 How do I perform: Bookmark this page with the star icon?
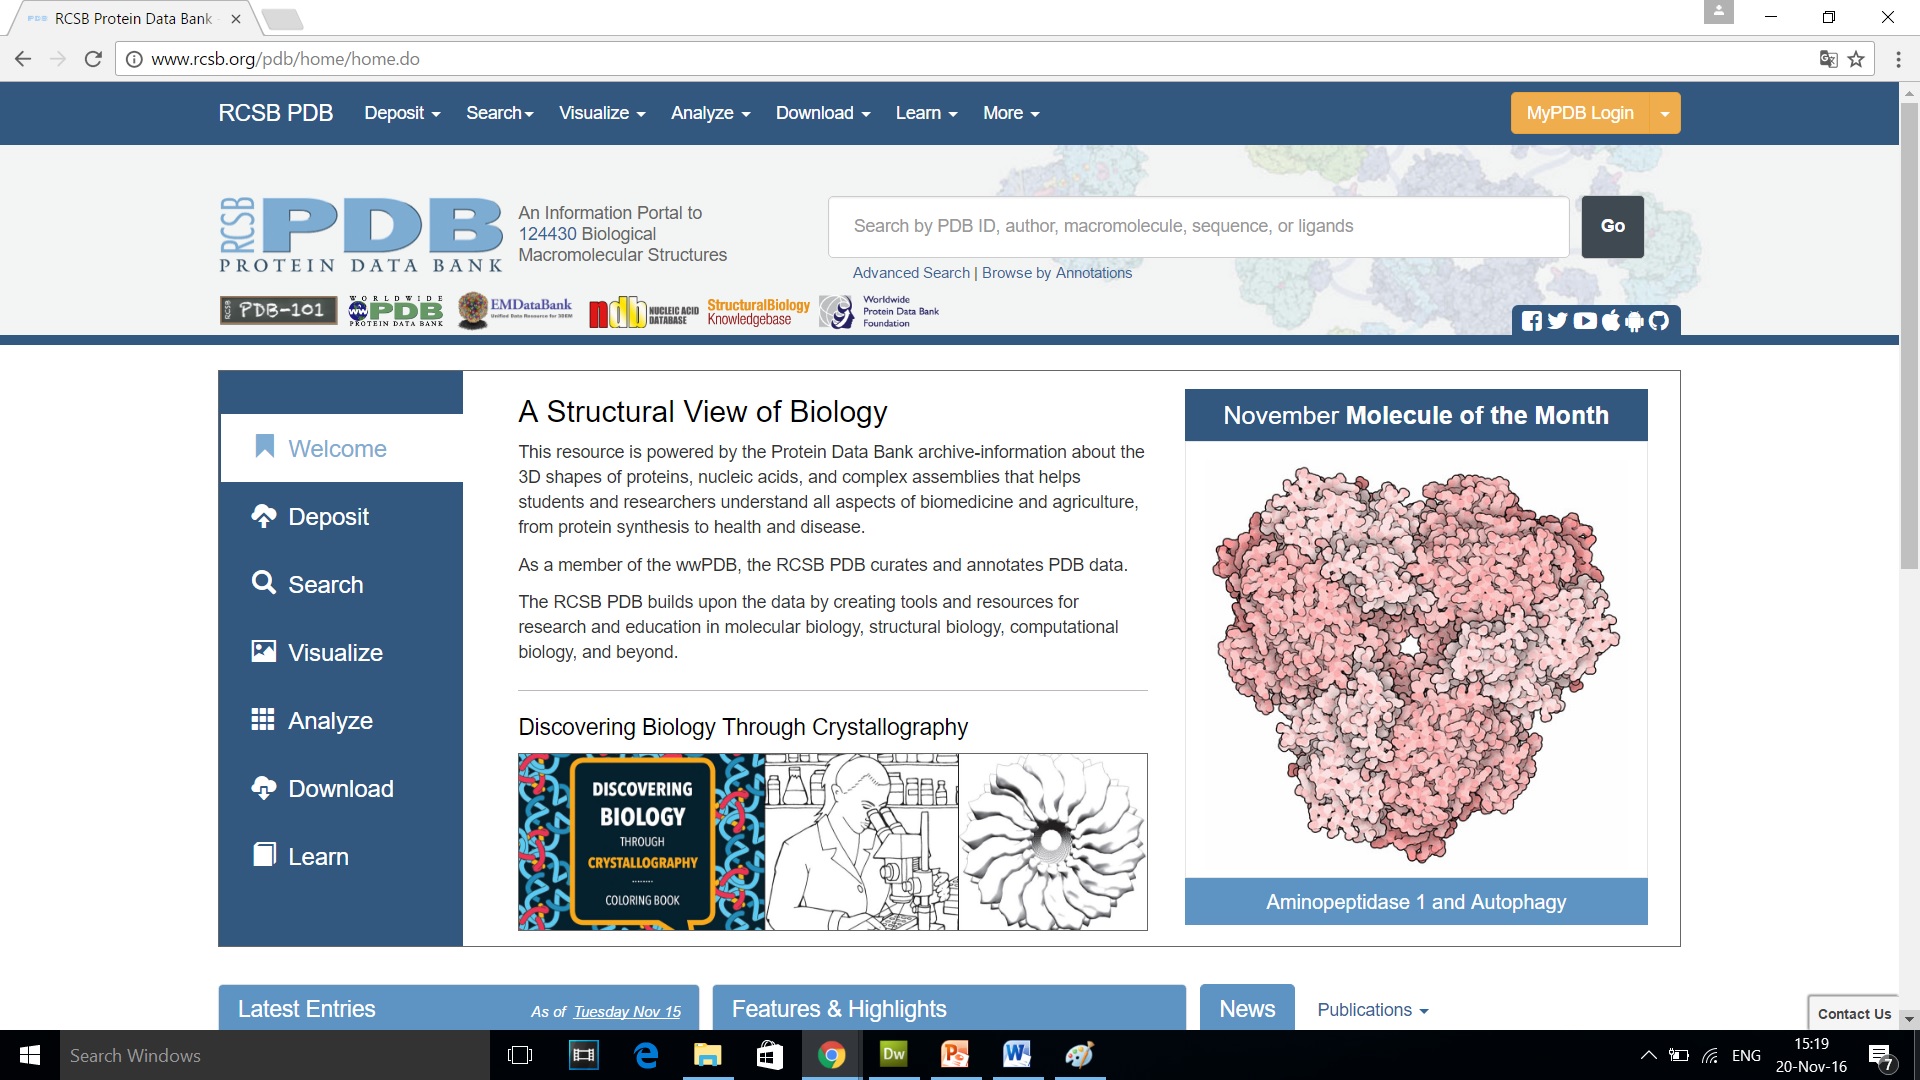[x=1856, y=59]
